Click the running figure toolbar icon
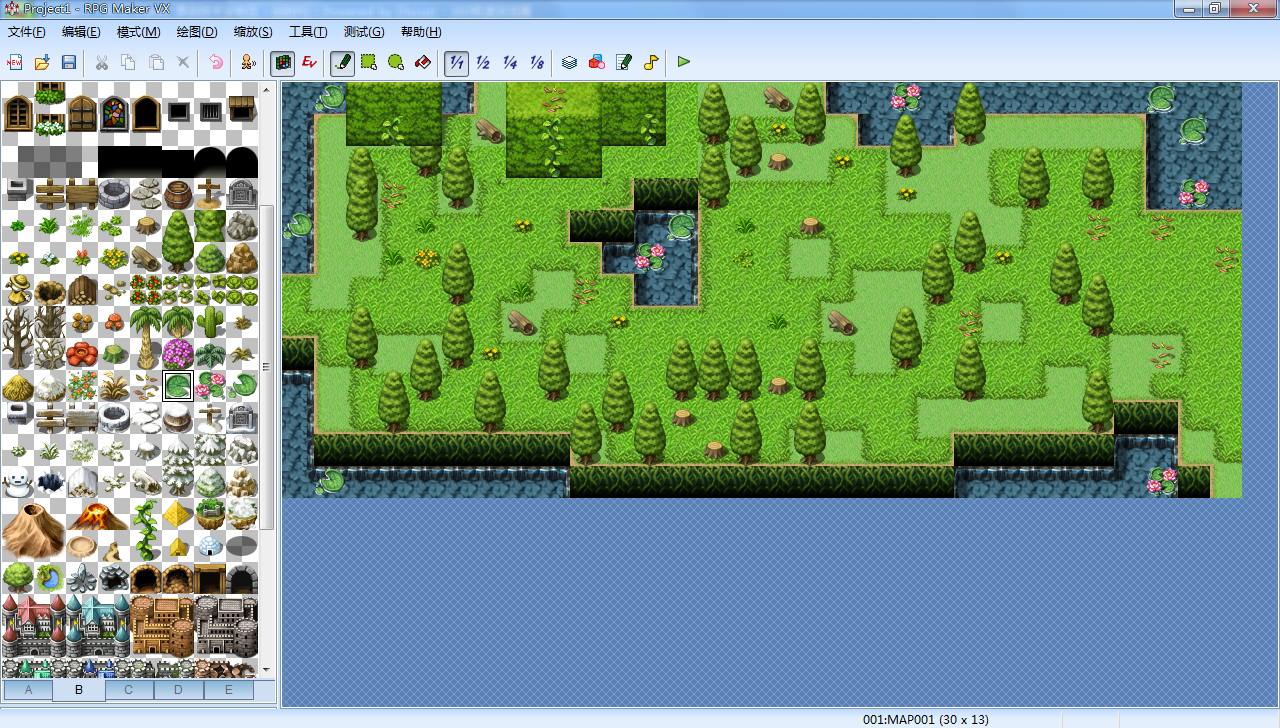 (249, 62)
